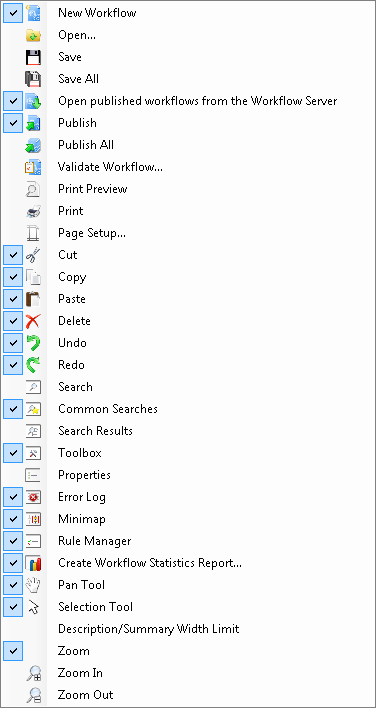Screen dimensions: 376x708
Task: Click the Save floppy disk icon
Action: pyautogui.click(x=33, y=57)
